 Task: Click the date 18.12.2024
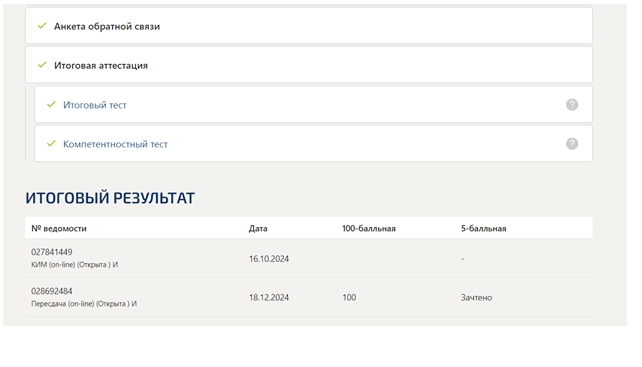269,298
